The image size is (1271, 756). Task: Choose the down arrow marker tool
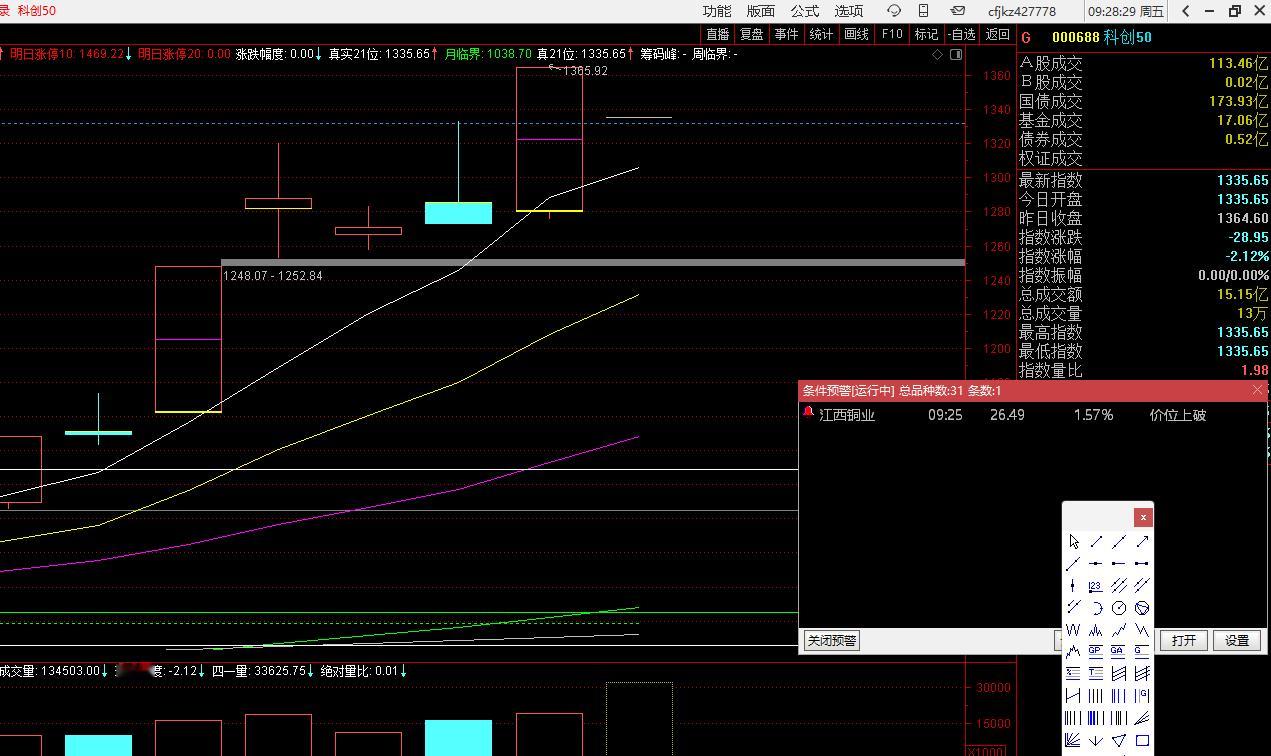point(1096,741)
